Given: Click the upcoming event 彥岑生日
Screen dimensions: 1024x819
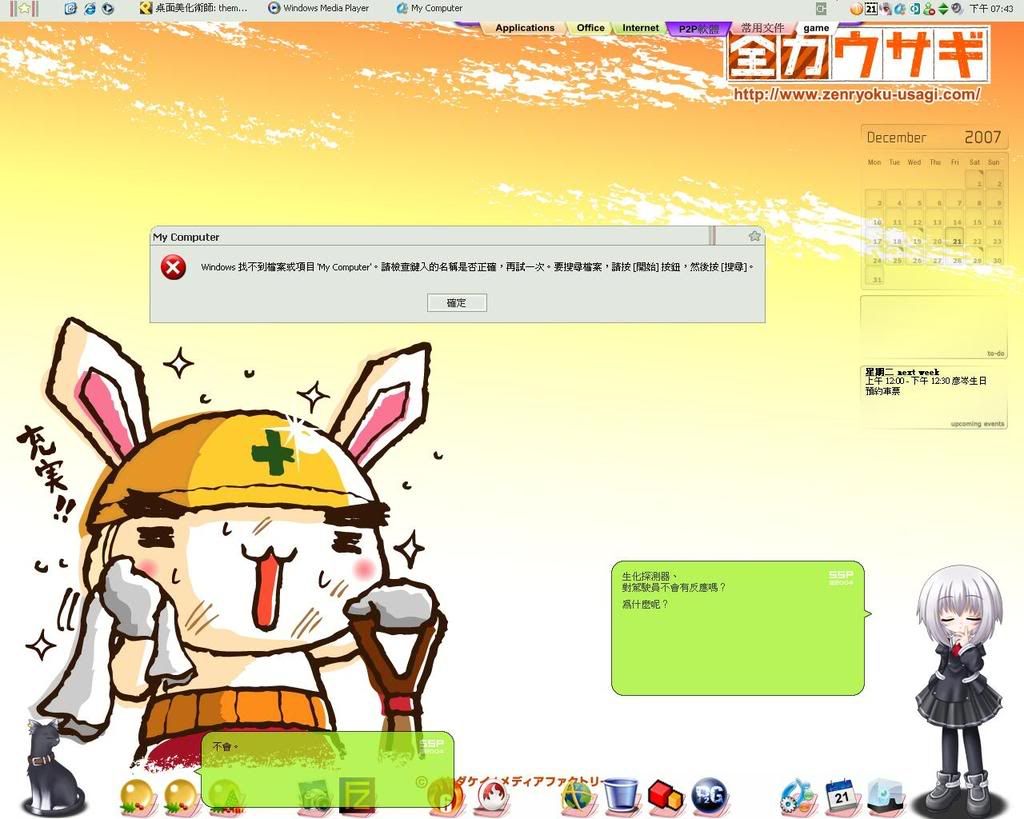Looking at the screenshot, I should click(x=926, y=381).
